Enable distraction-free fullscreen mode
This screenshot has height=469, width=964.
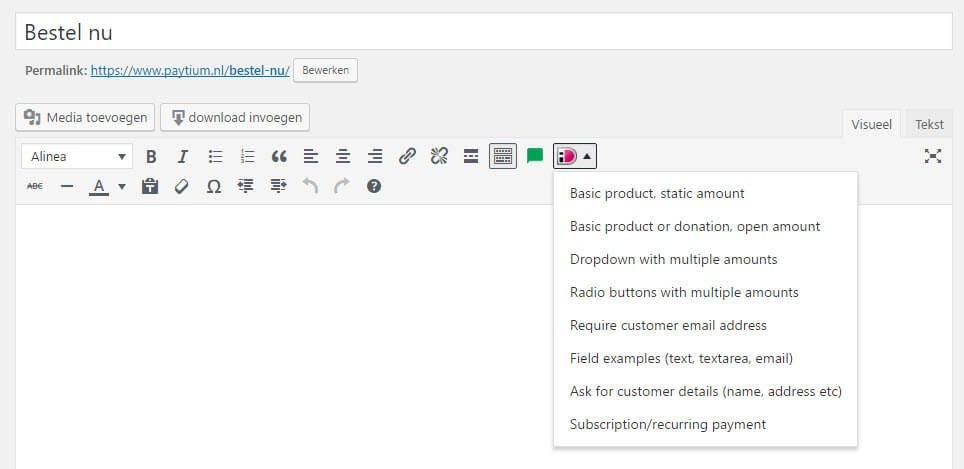[x=933, y=156]
